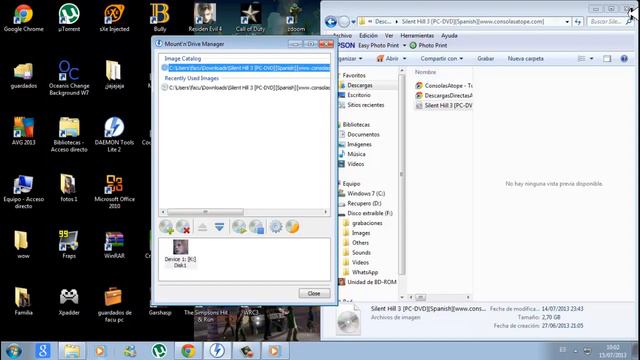Open the Herramientas menu
The image size is (640, 360).
(417, 36)
